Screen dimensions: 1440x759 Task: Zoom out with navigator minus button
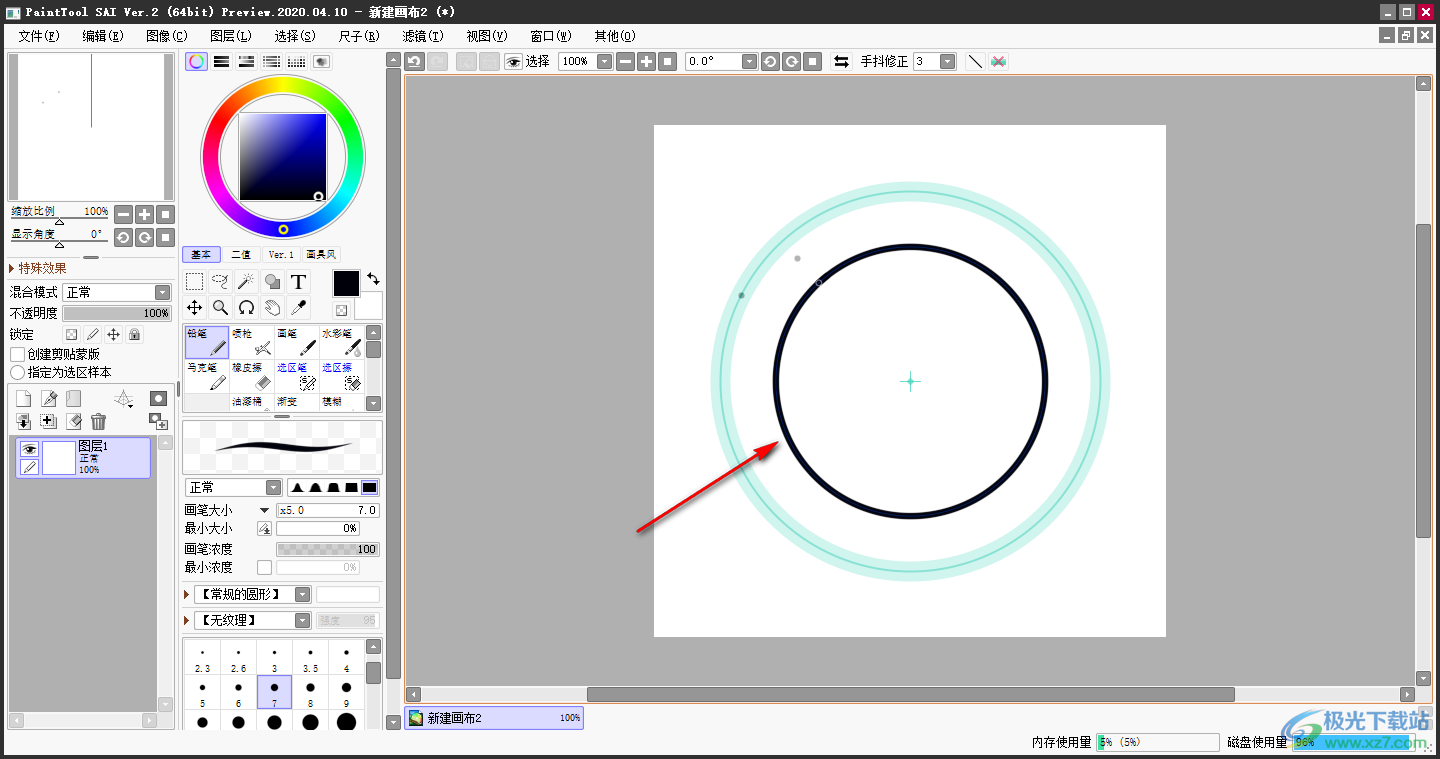click(123, 214)
